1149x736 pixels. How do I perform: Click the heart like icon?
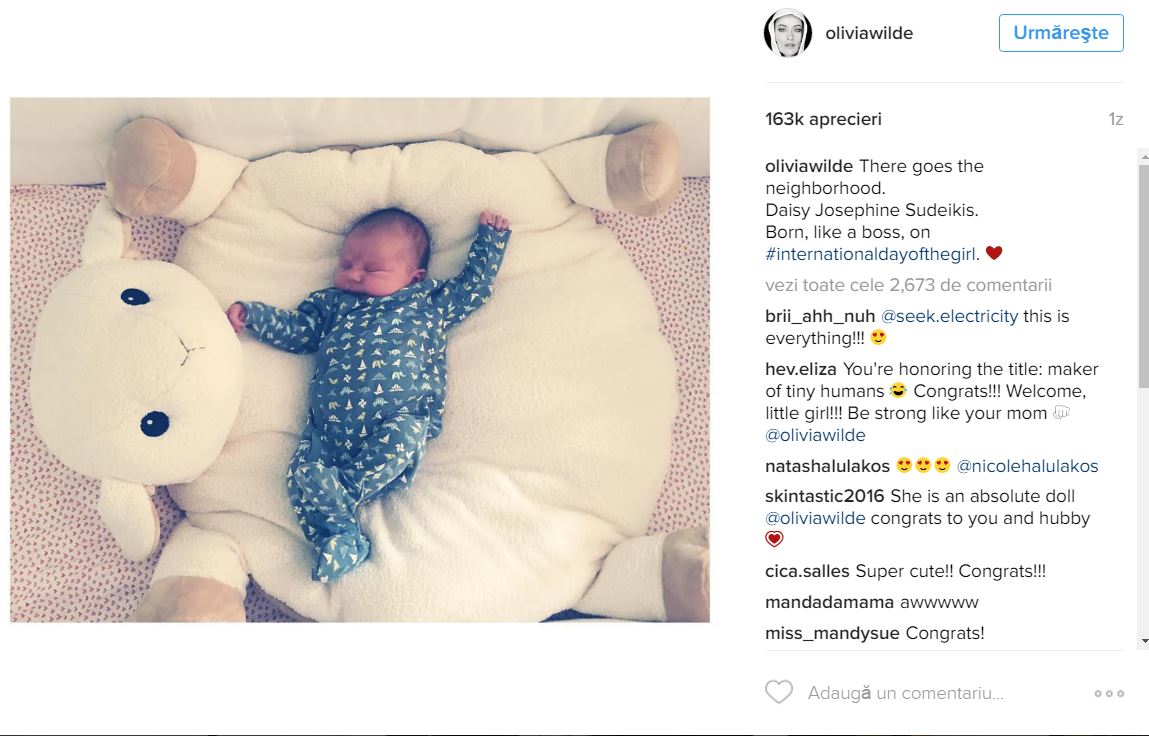coord(779,692)
